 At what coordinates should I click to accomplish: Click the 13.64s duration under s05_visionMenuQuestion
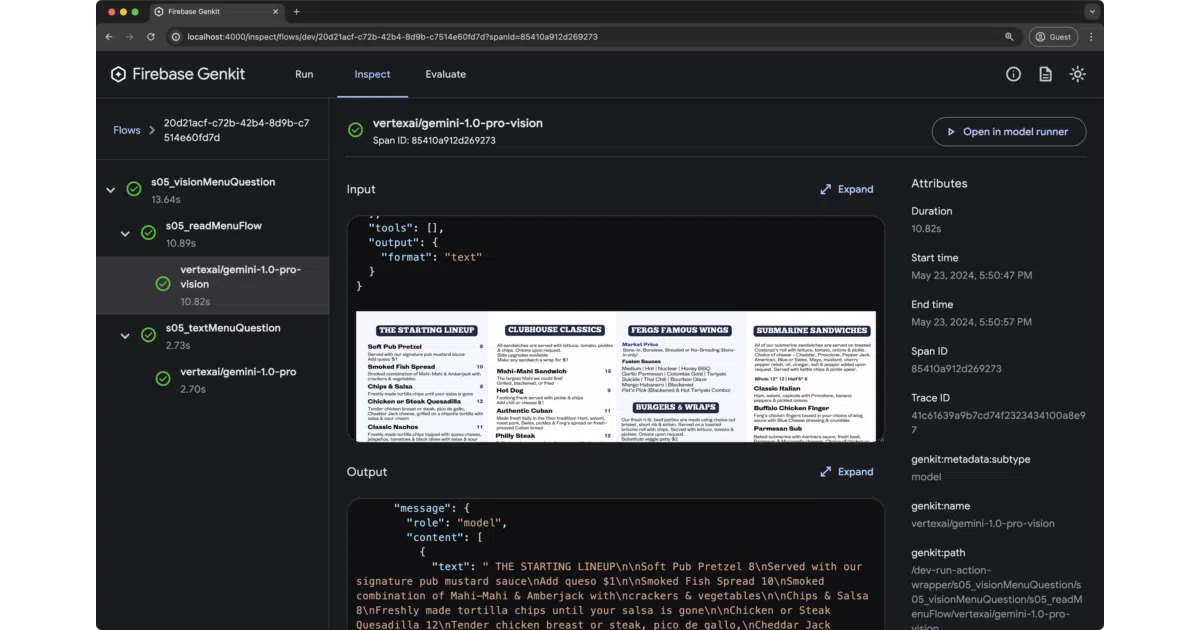(166, 200)
